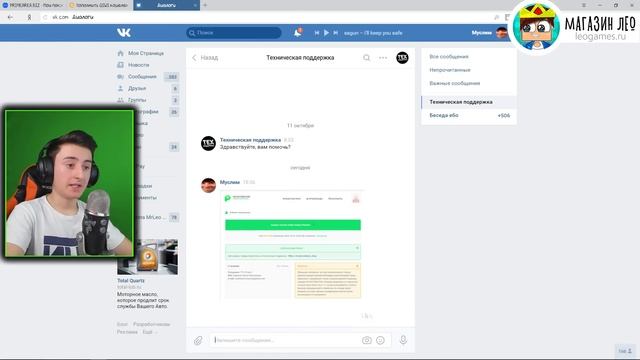Open Группы in the left sidebar

point(137,100)
